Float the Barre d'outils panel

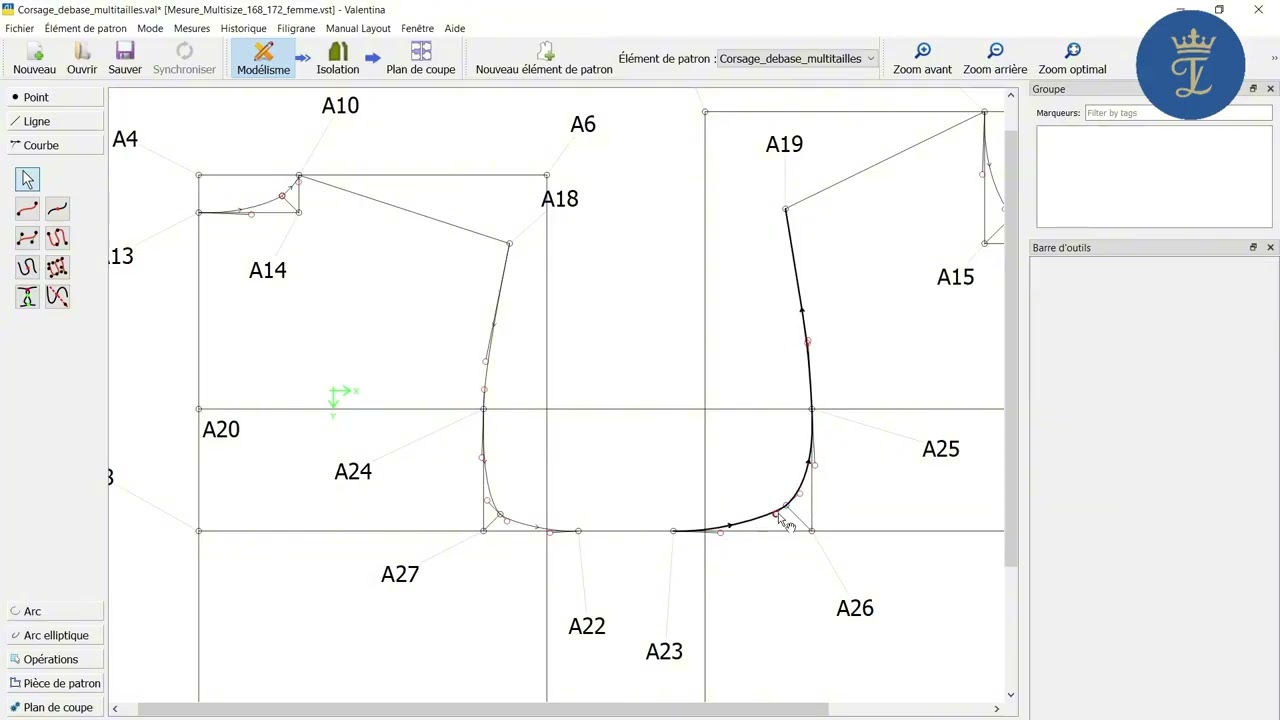(1253, 247)
